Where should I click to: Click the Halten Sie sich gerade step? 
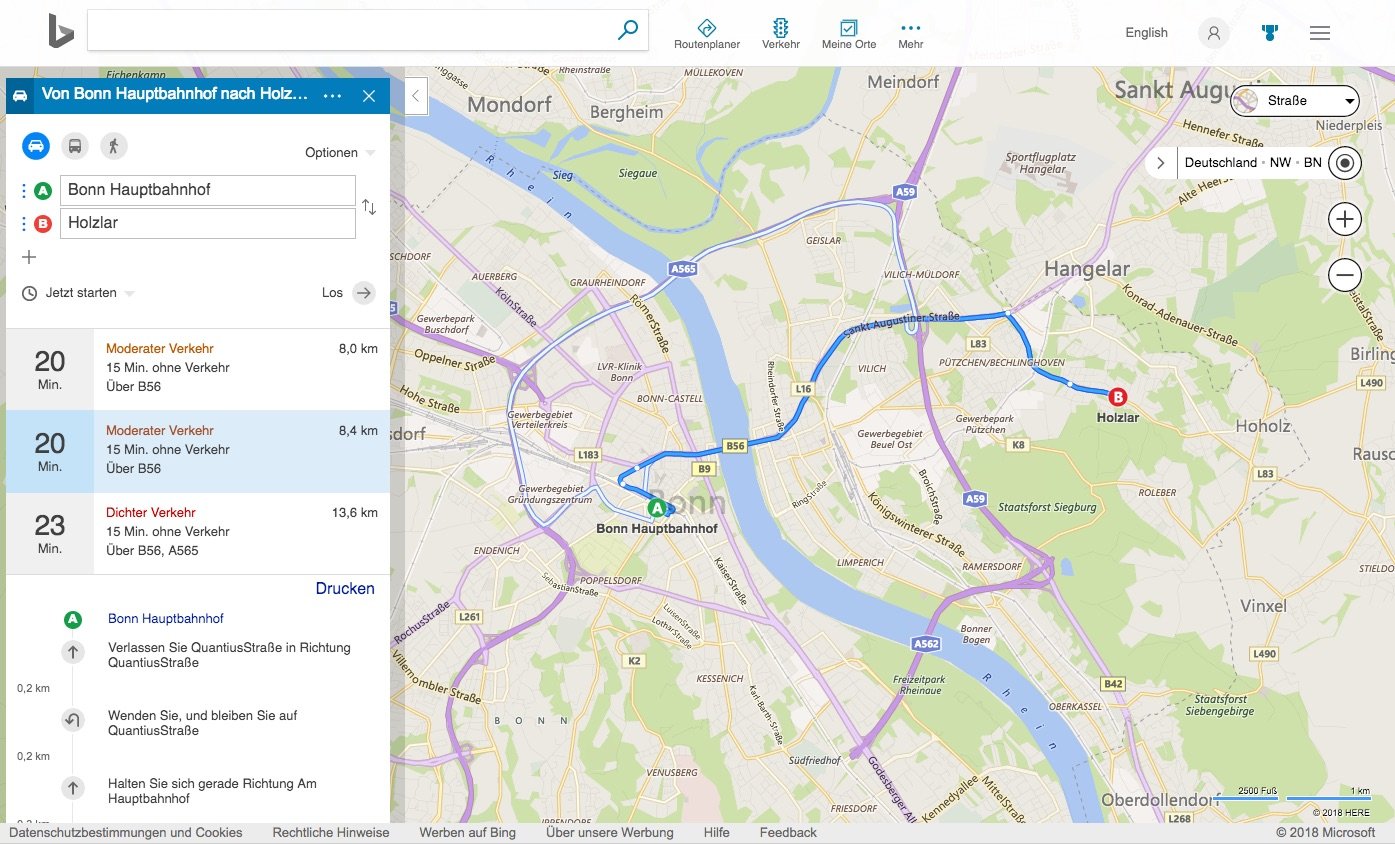(212, 791)
